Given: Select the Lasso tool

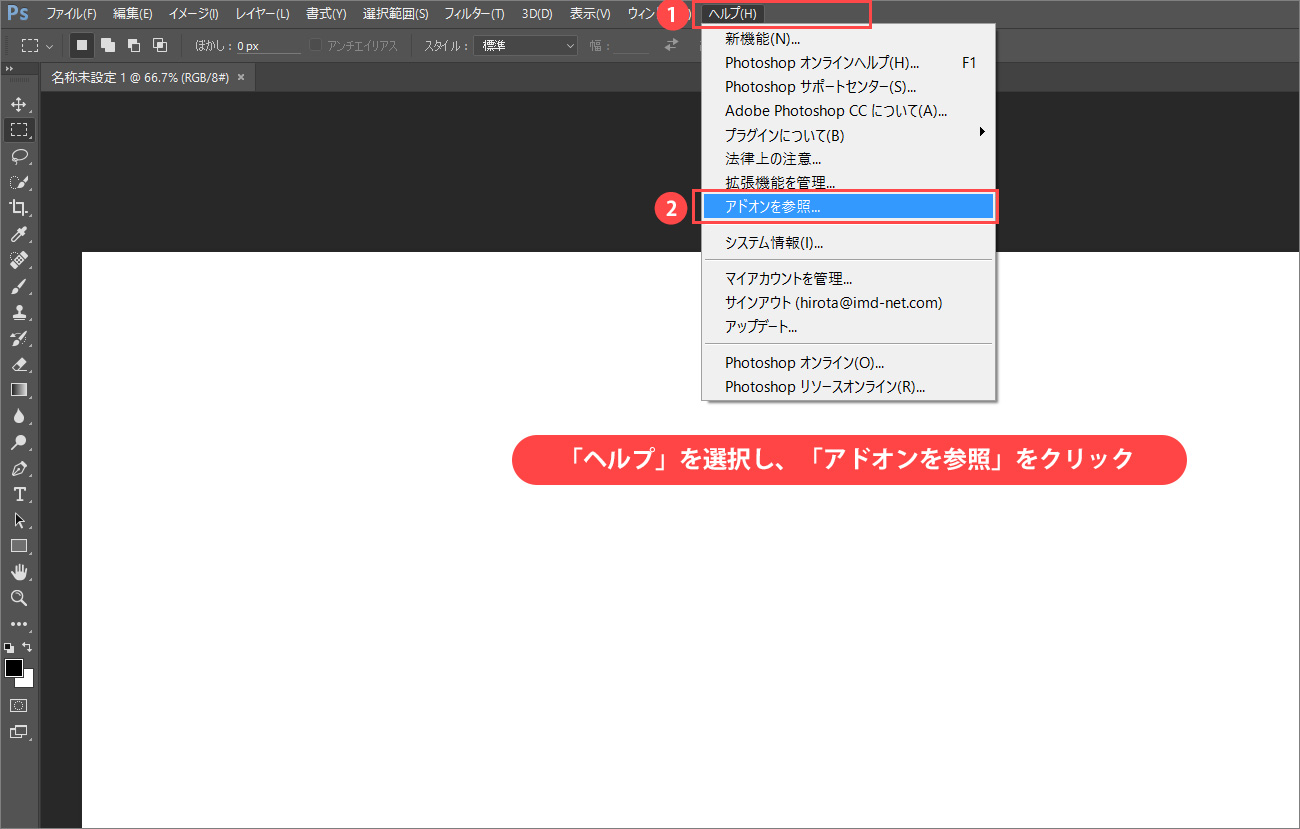Looking at the screenshot, I should click(19, 156).
